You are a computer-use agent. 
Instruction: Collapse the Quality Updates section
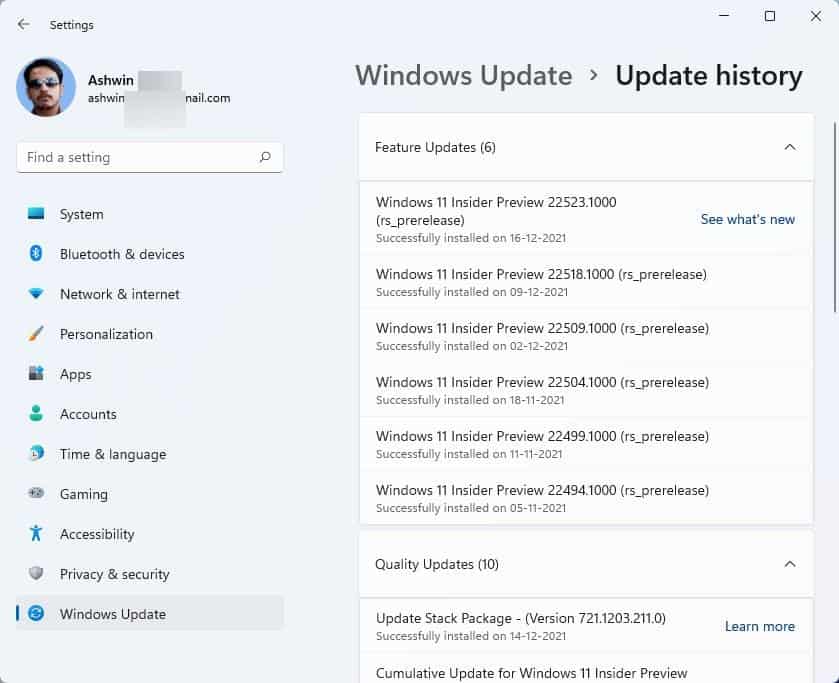point(789,564)
